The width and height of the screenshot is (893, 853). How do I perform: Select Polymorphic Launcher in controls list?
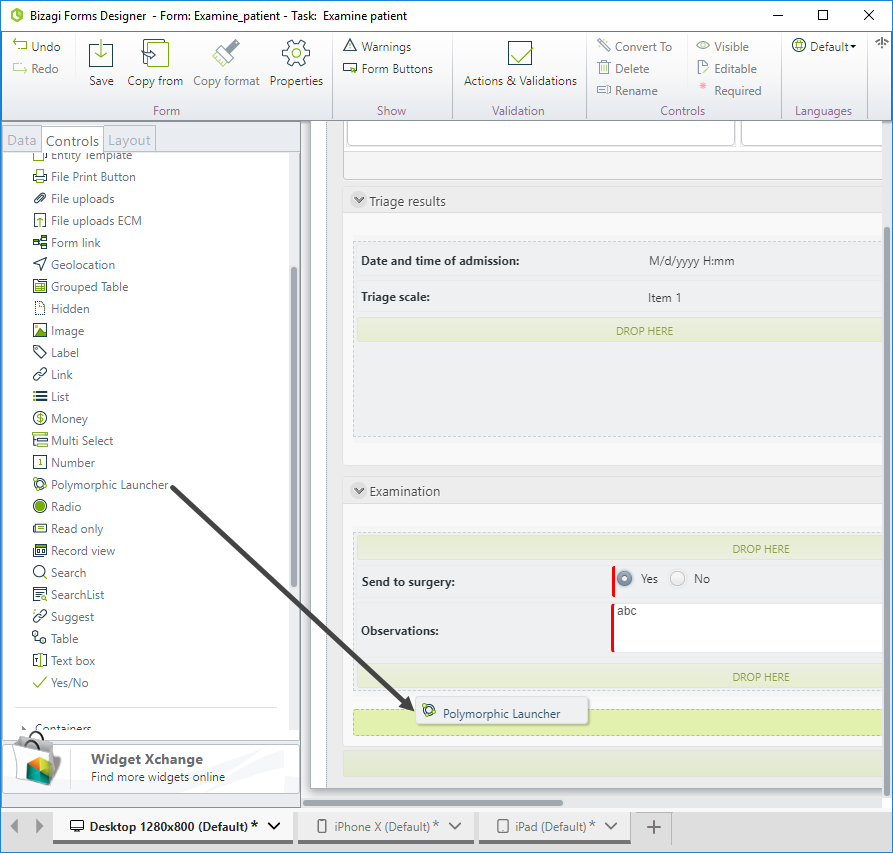tap(101, 485)
